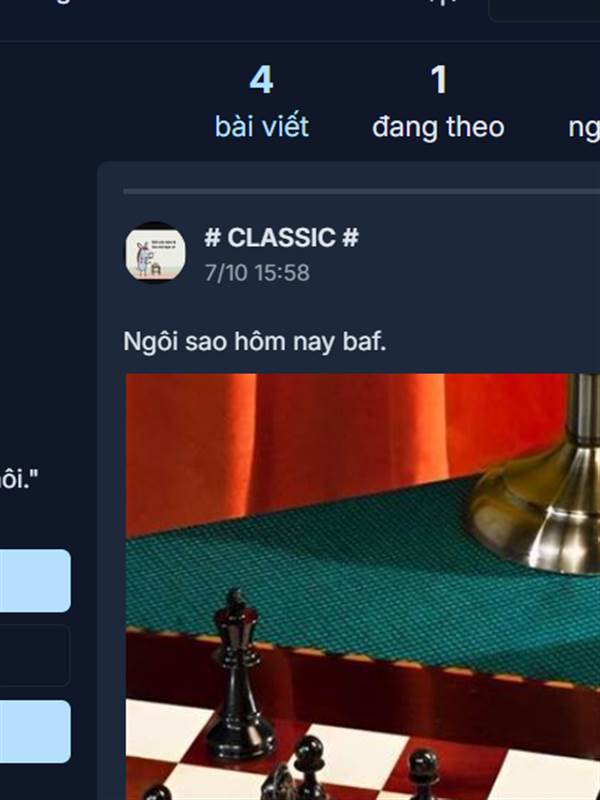Open the cut-off 'ng…' followers stat
The image size is (600, 800).
584,127
